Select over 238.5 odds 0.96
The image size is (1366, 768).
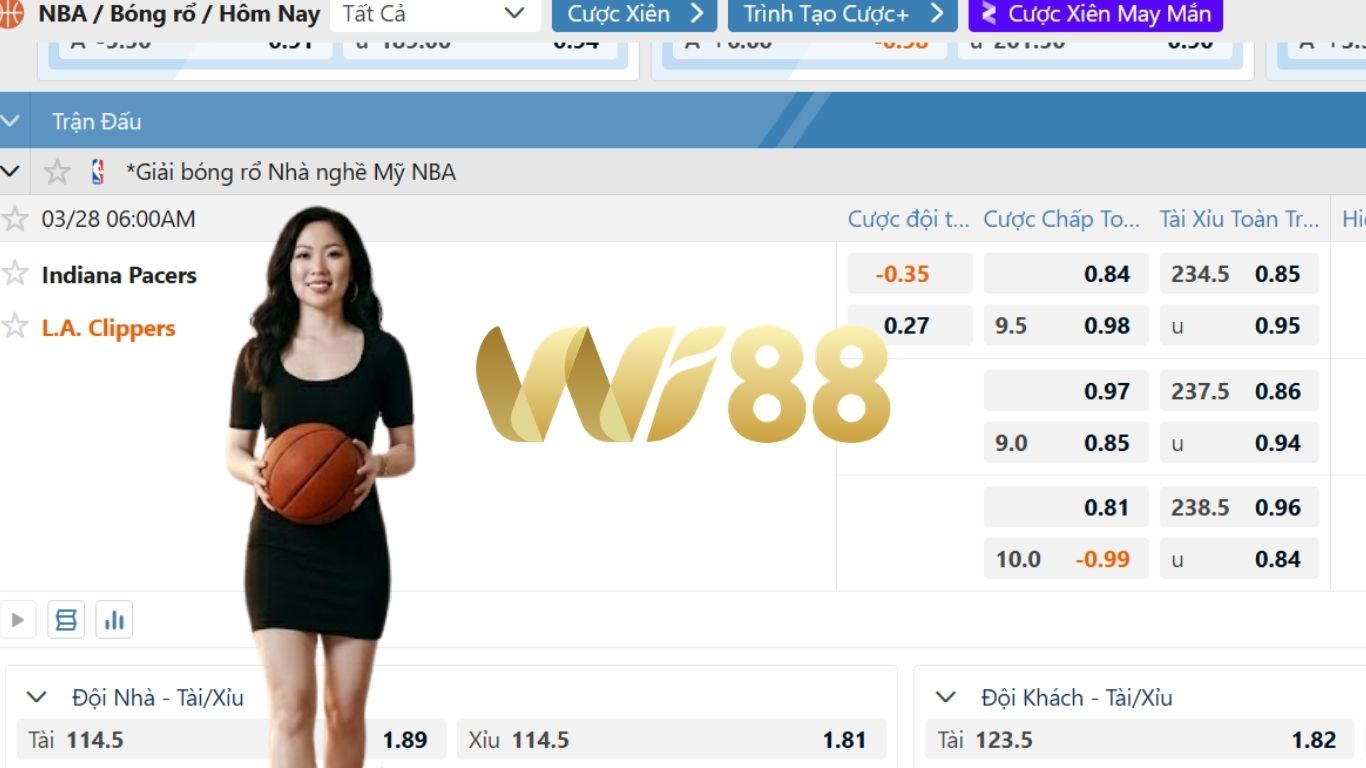point(1239,507)
